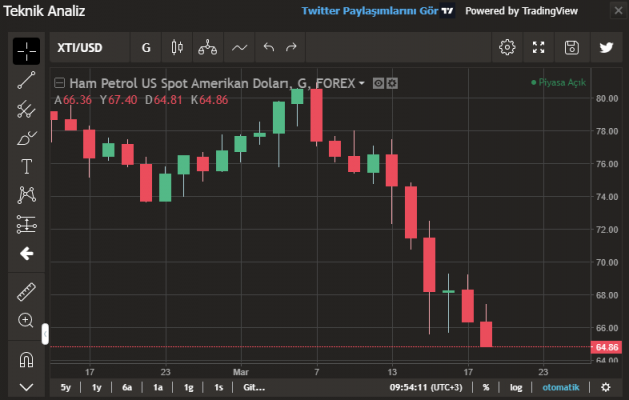Toggle symbol visibility eye icon in legend
Viewport: 629px width, 400px height.
point(378,83)
